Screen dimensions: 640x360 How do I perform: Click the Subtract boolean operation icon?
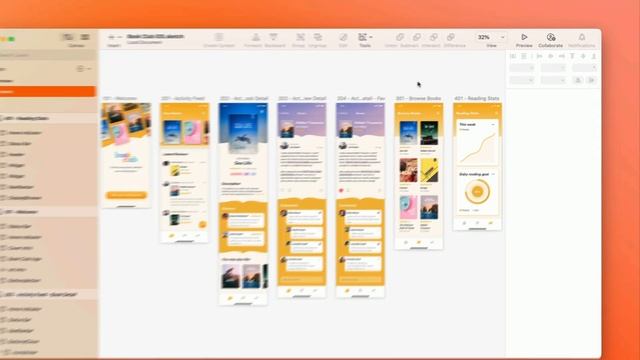pos(416,38)
